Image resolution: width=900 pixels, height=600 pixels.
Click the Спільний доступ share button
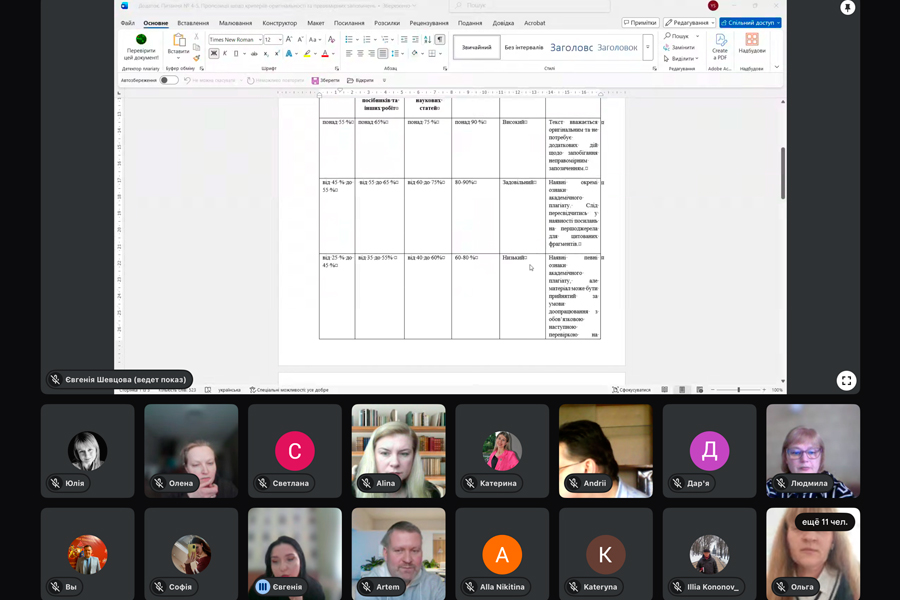click(750, 23)
